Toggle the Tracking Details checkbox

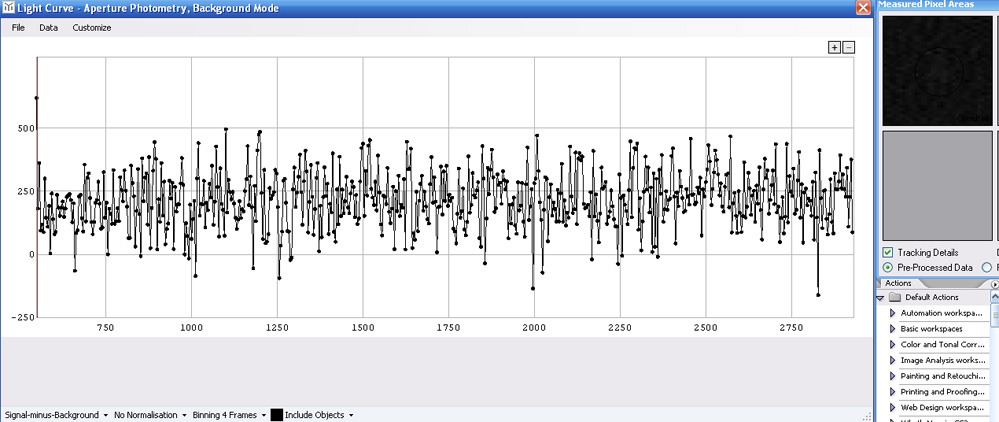[888, 252]
